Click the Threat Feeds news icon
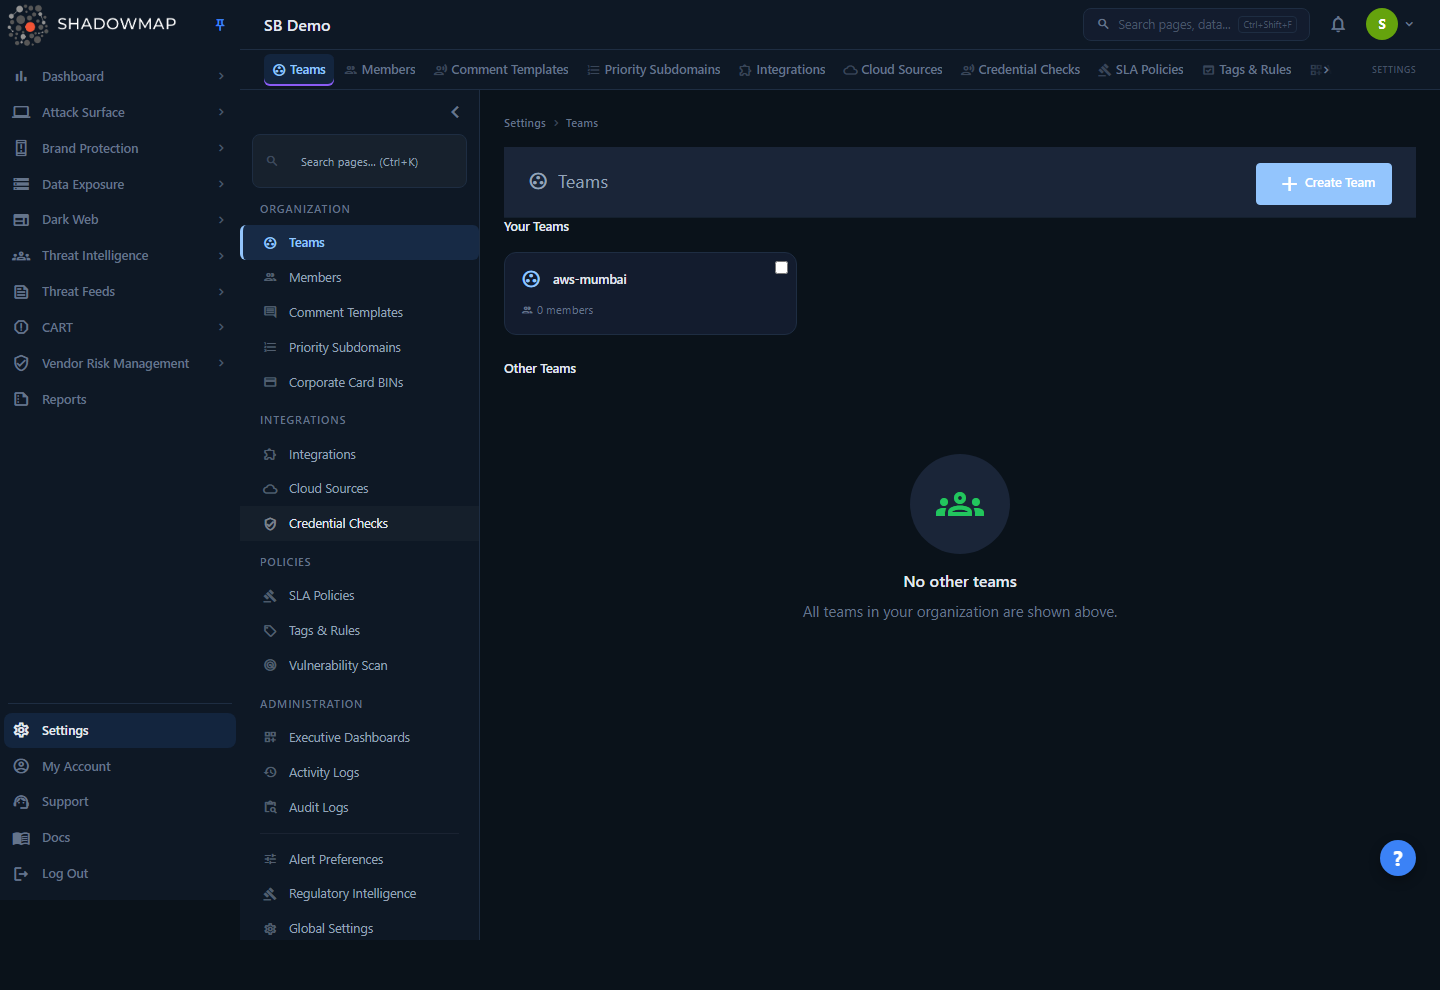This screenshot has width=1440, height=990. click(x=21, y=292)
